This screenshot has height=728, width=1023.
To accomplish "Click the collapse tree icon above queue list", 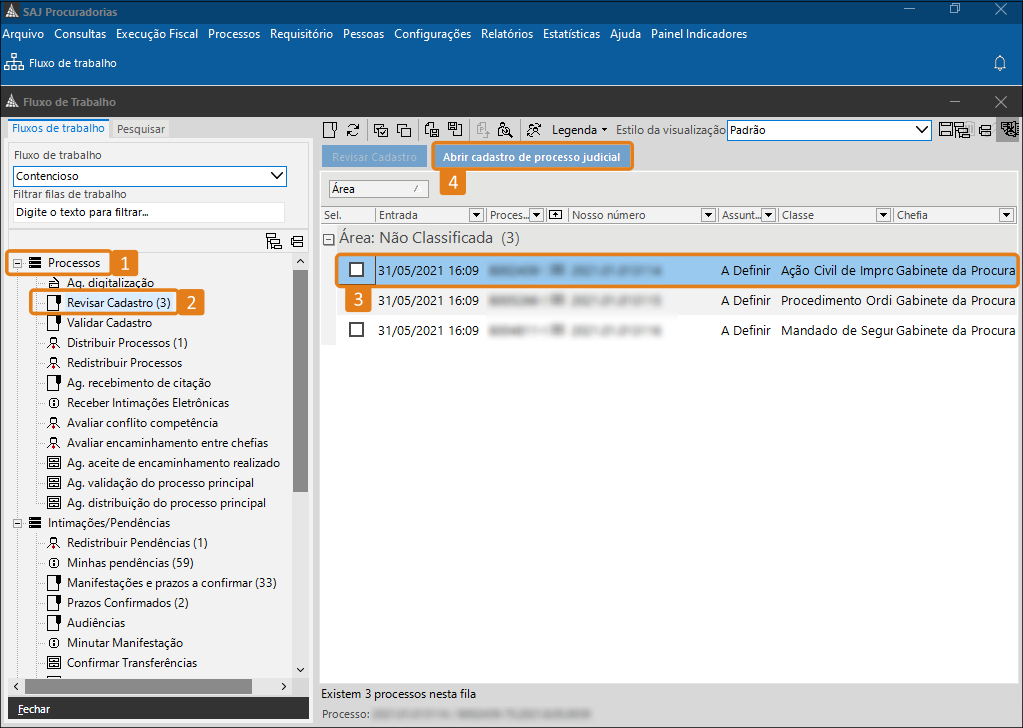I will (x=297, y=241).
